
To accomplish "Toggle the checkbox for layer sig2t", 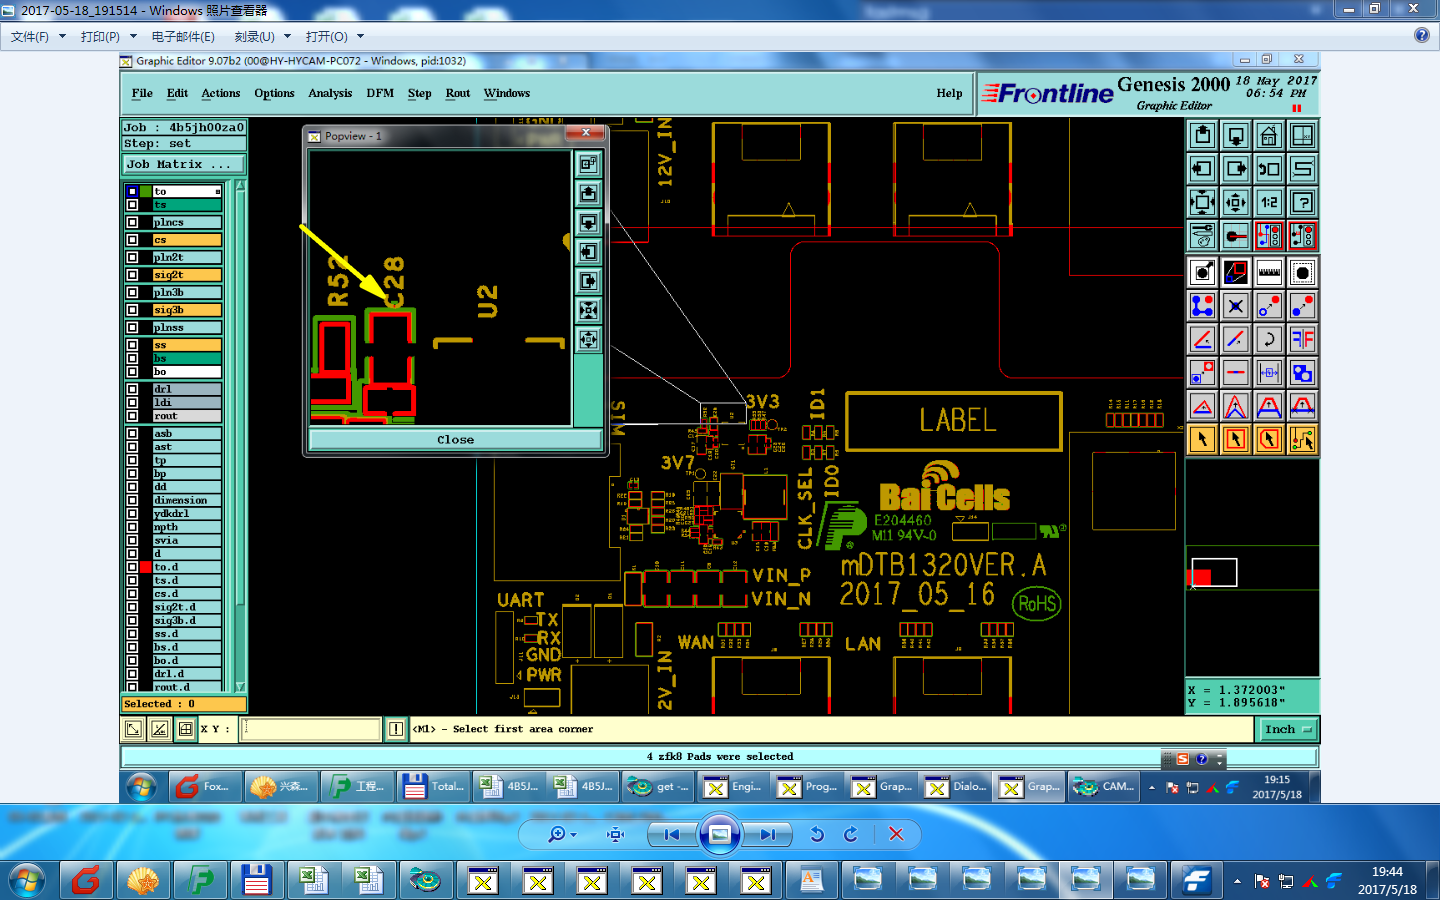I will pos(132,275).
